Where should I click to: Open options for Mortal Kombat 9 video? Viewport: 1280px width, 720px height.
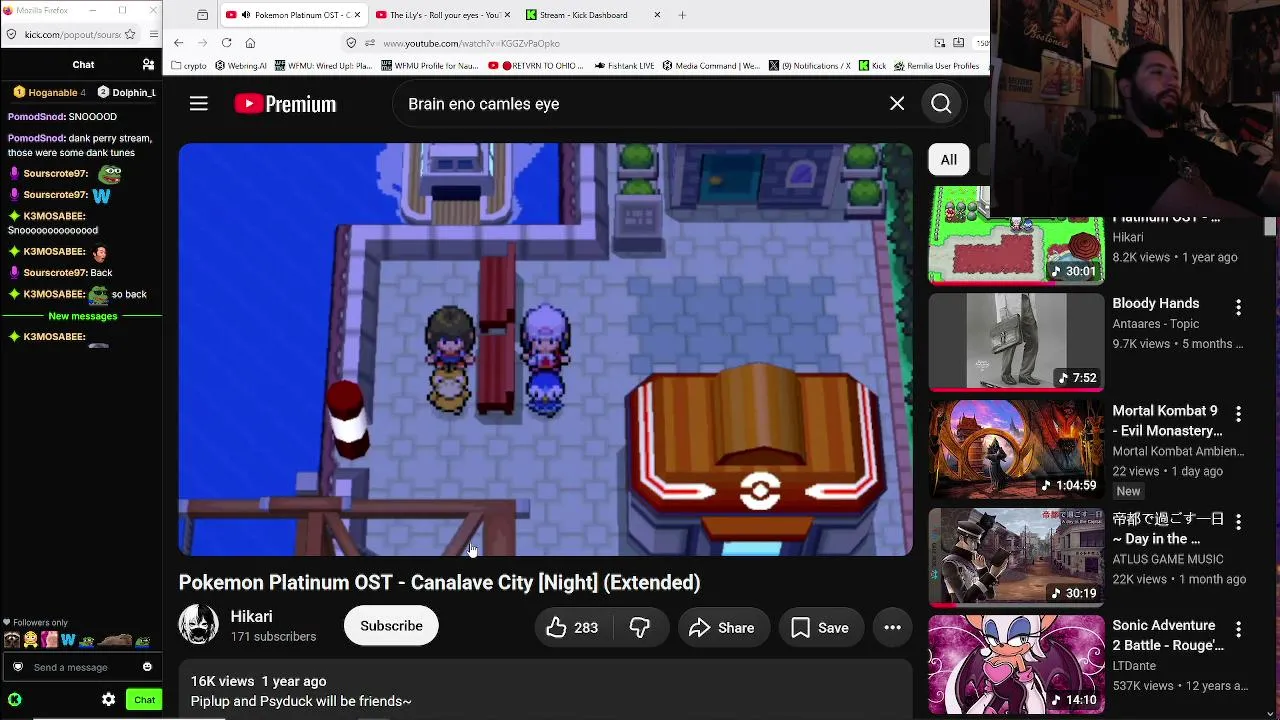tap(1238, 414)
